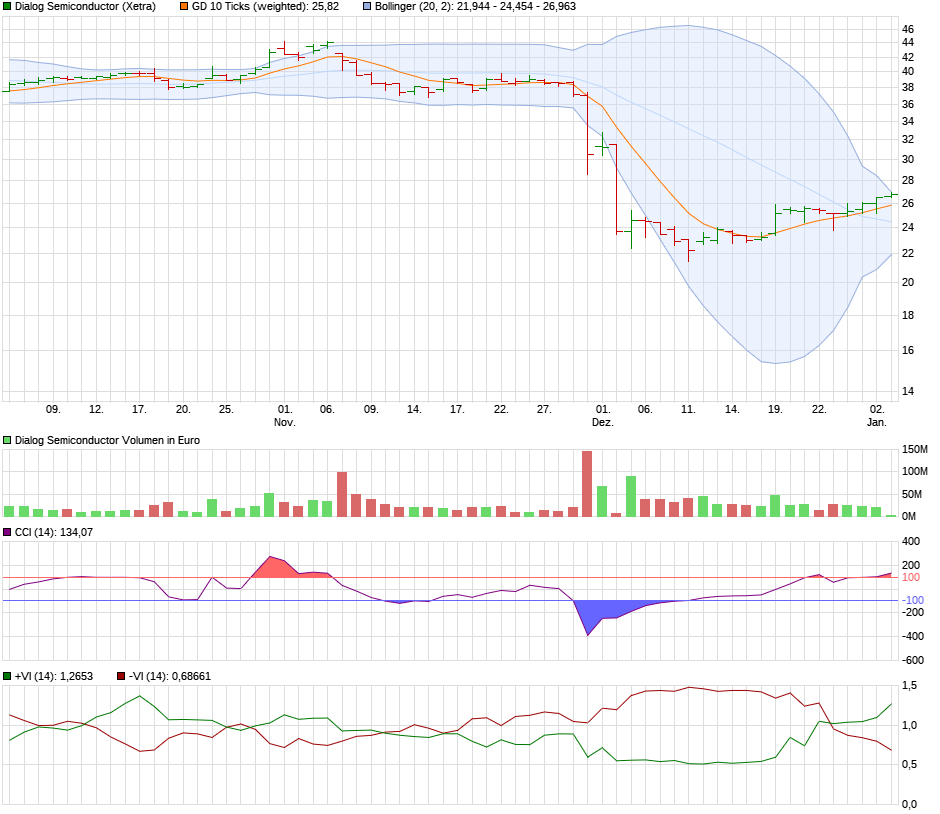The width and height of the screenshot is (940, 814).
Task: Click the '19.' December date label
Action: click(x=775, y=409)
